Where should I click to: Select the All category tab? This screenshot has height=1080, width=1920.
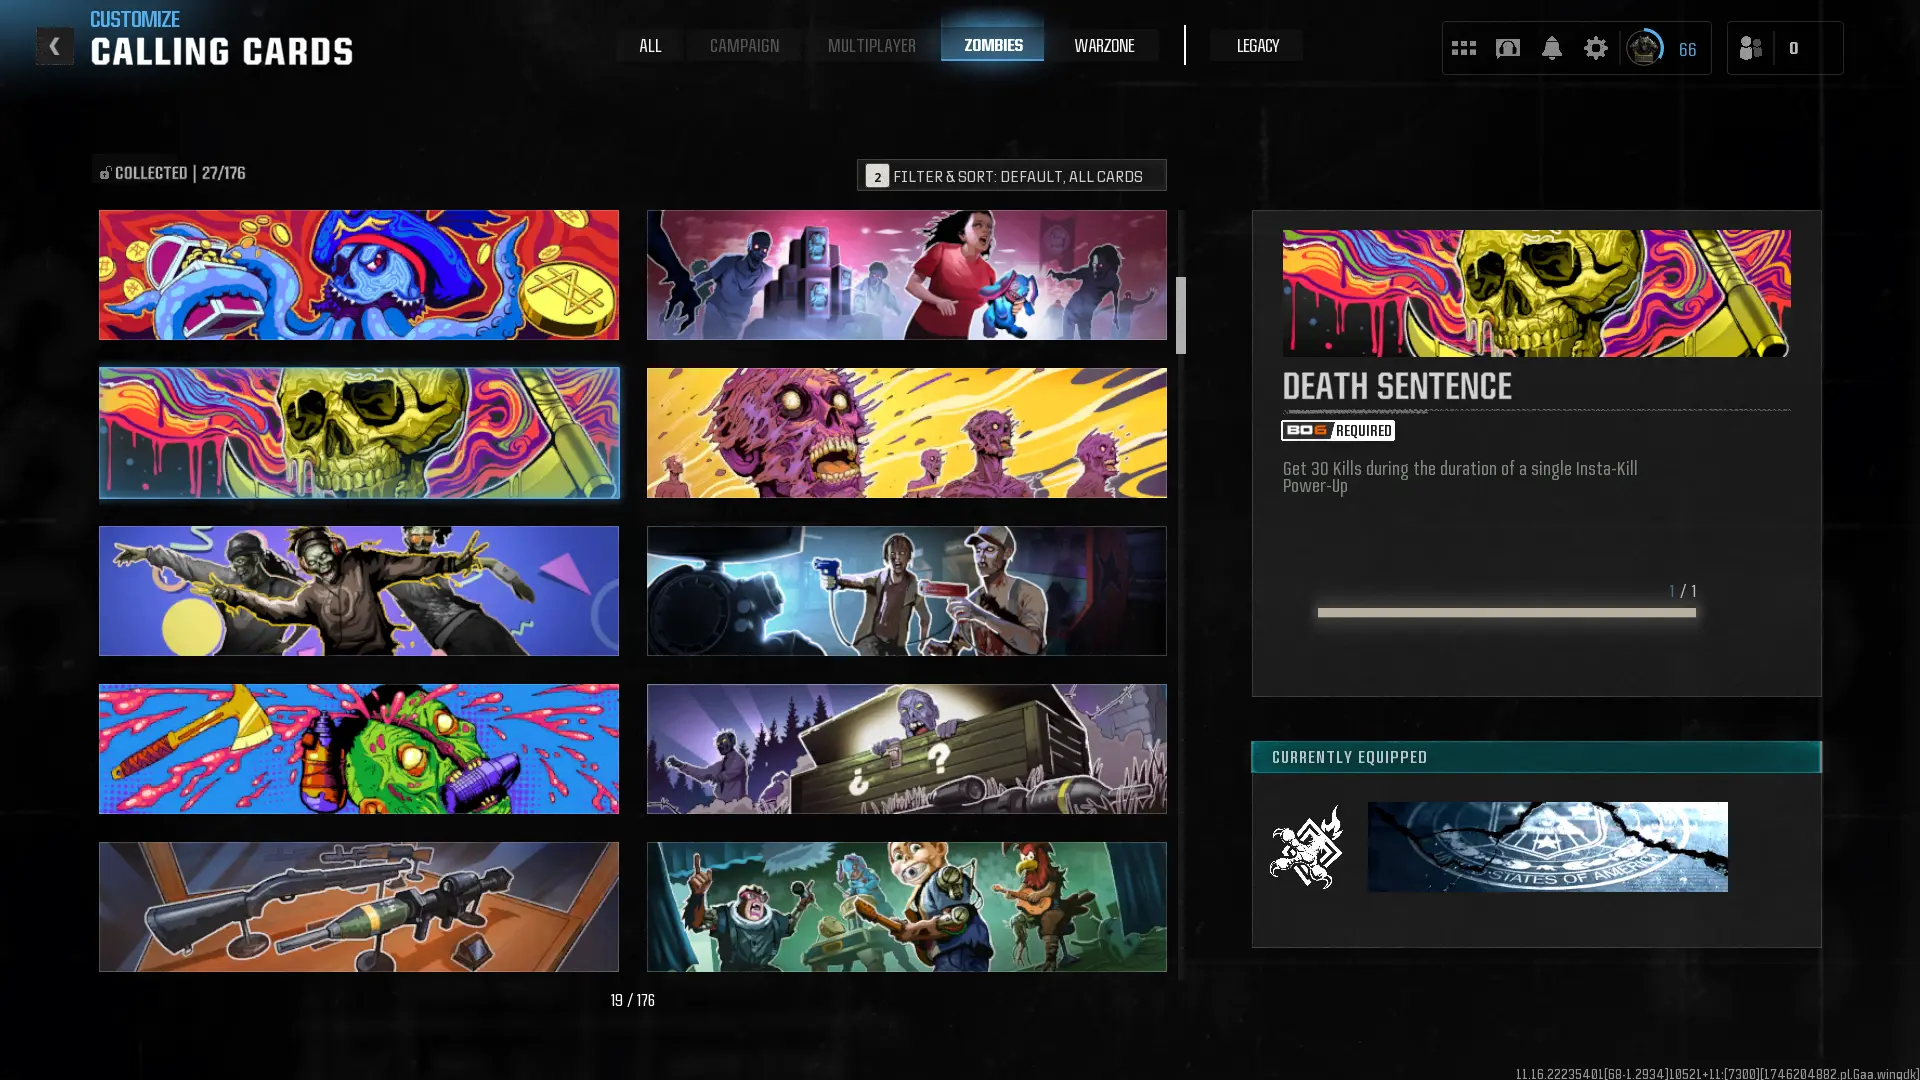point(650,46)
